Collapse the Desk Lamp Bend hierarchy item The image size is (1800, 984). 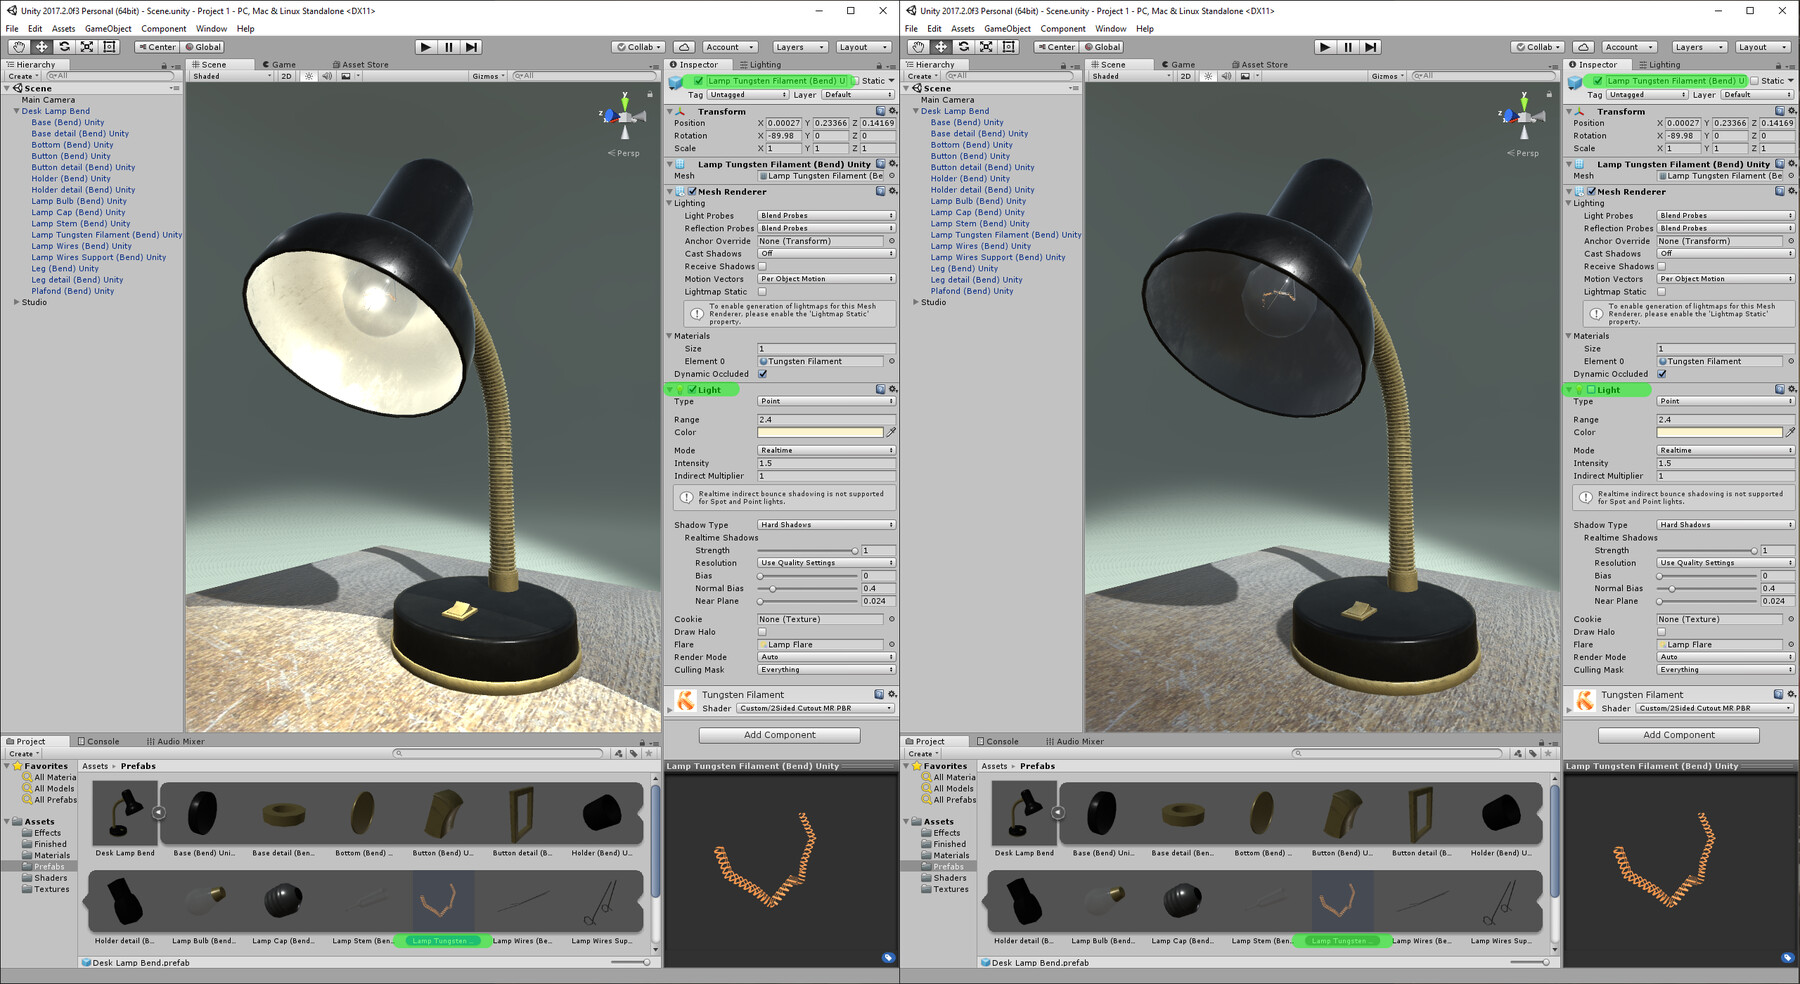[x=15, y=110]
